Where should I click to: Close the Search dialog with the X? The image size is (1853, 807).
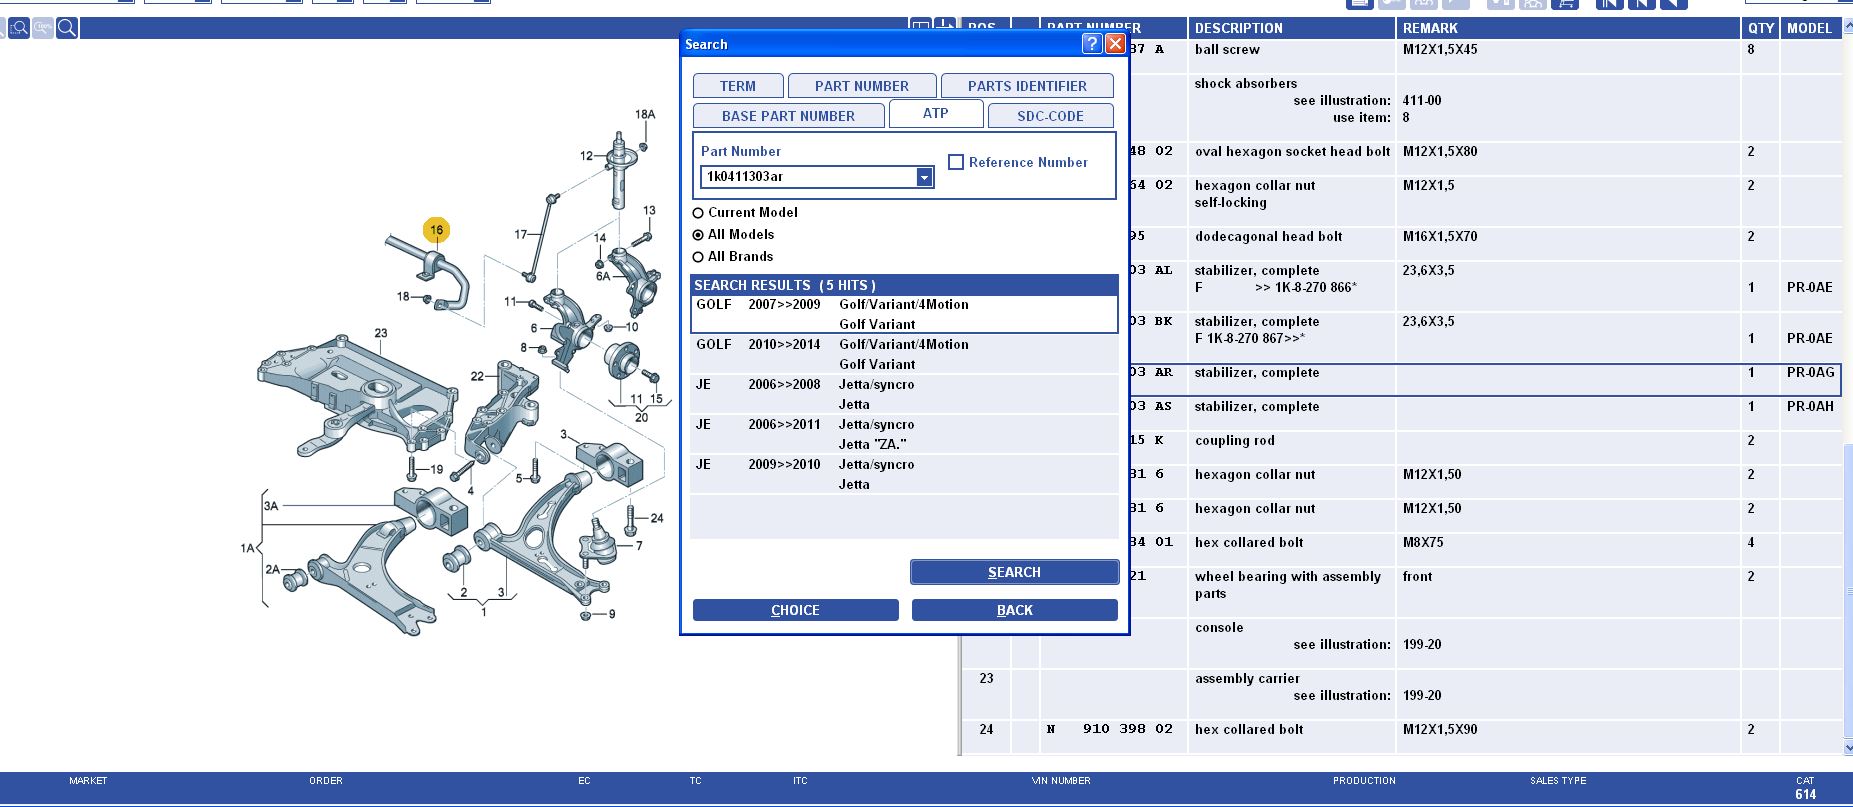click(x=1115, y=43)
